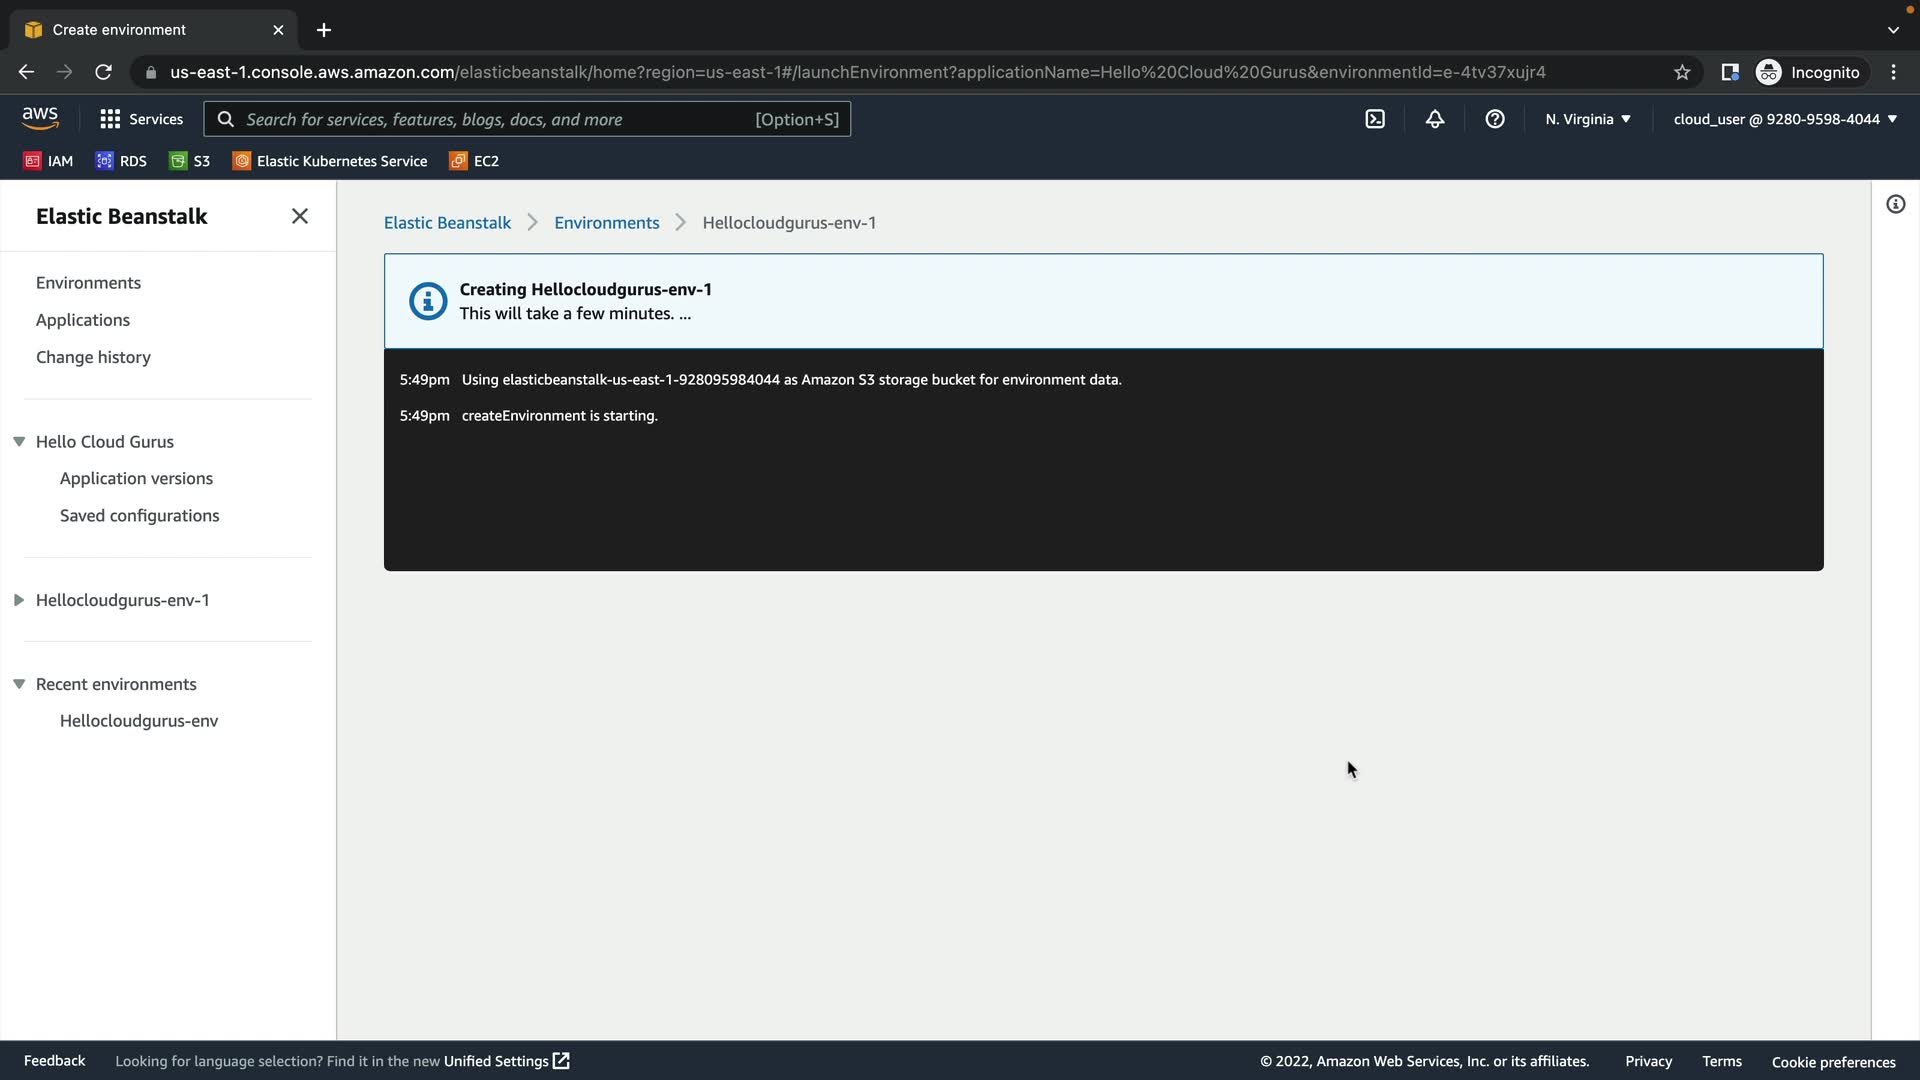Open IAM favorite shortcut

coord(48,161)
